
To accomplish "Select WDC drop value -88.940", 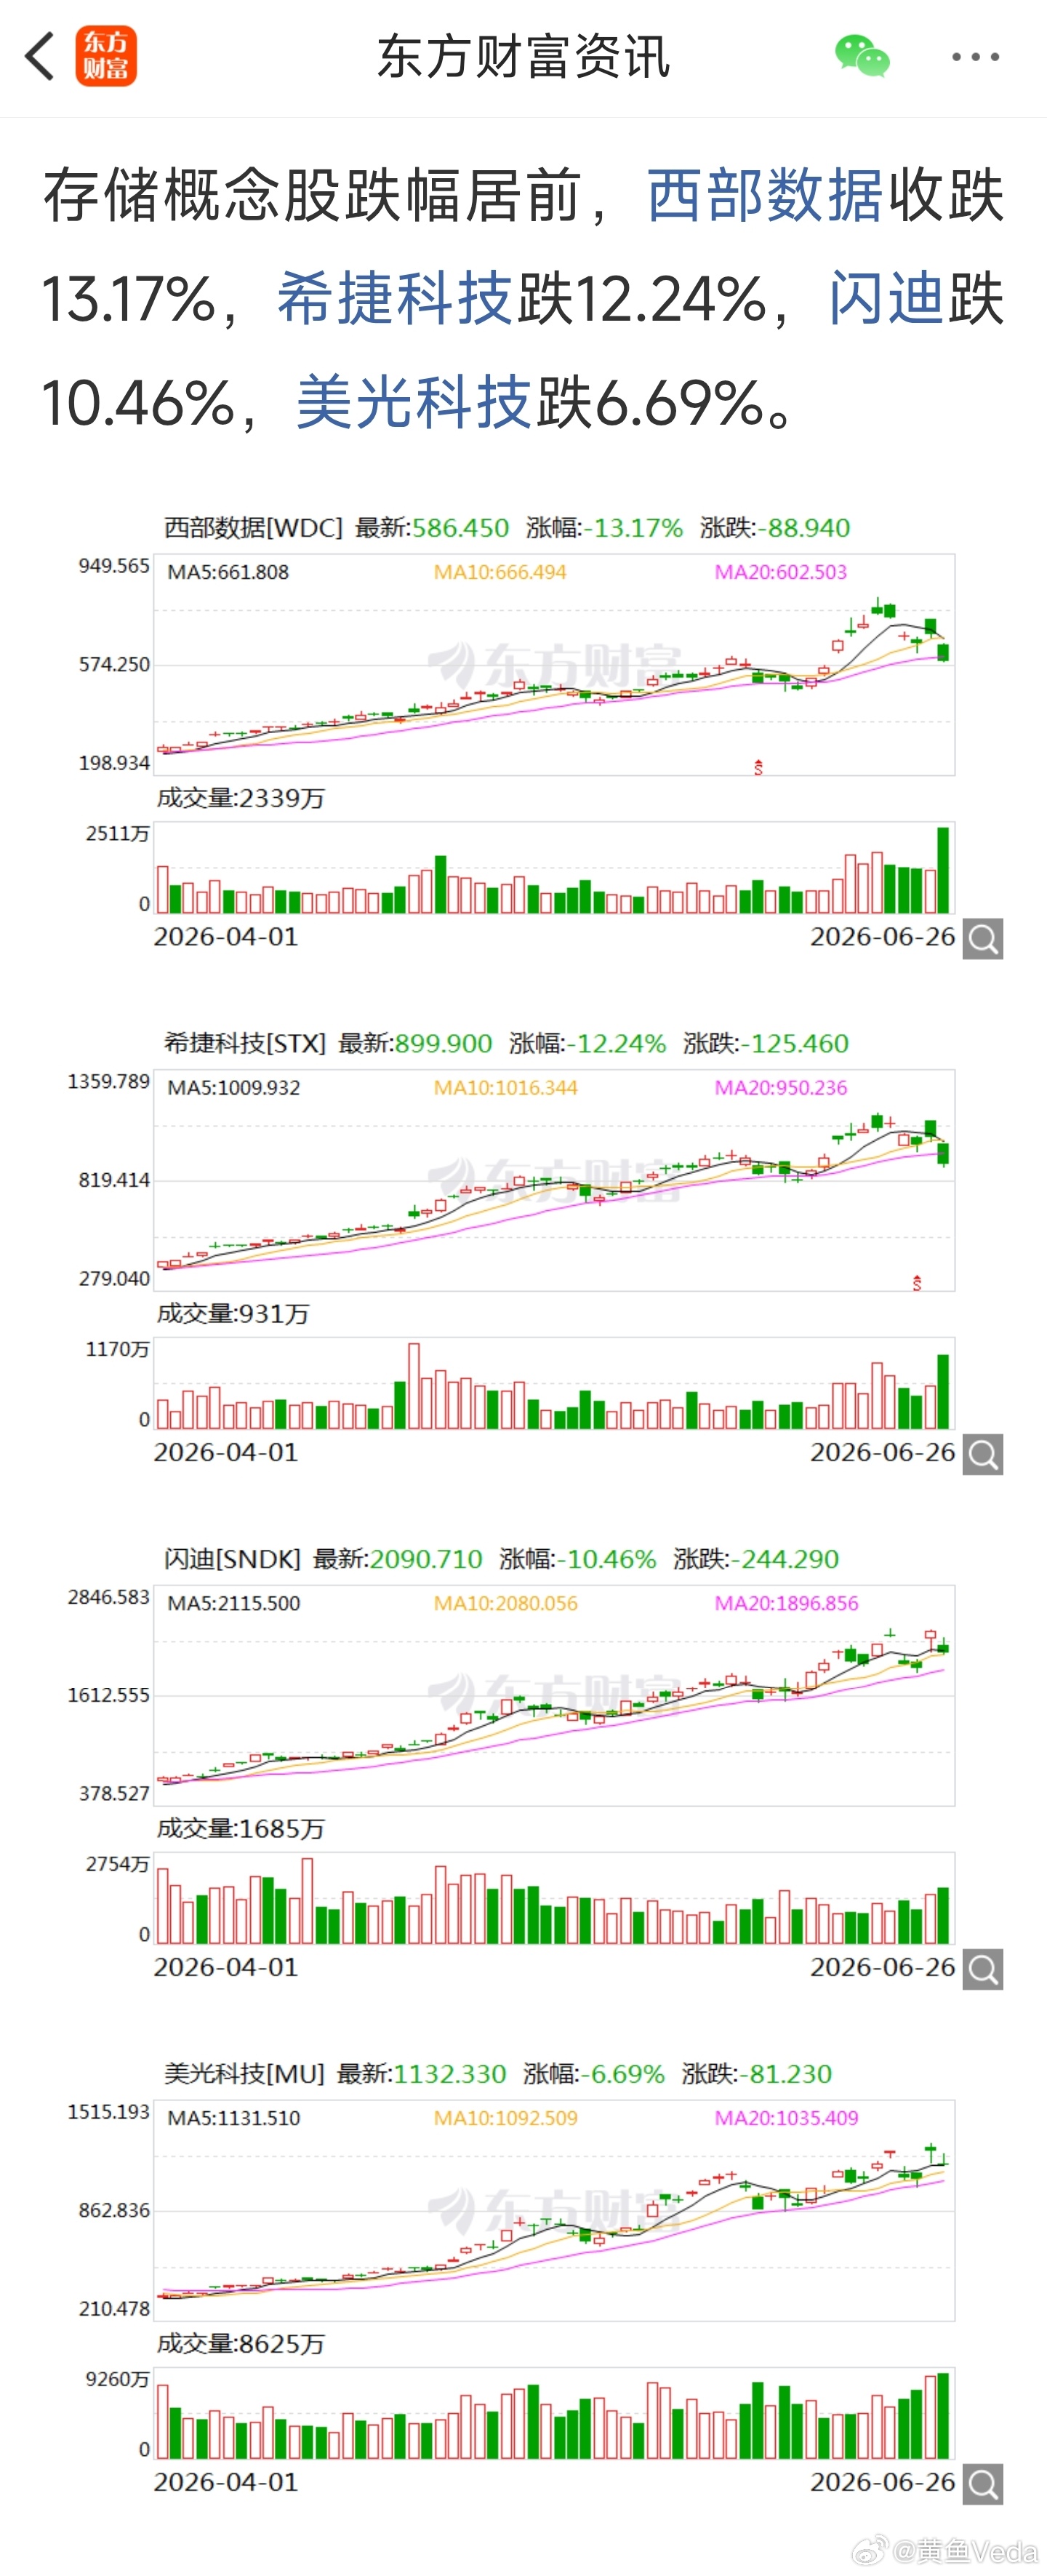I will [804, 528].
